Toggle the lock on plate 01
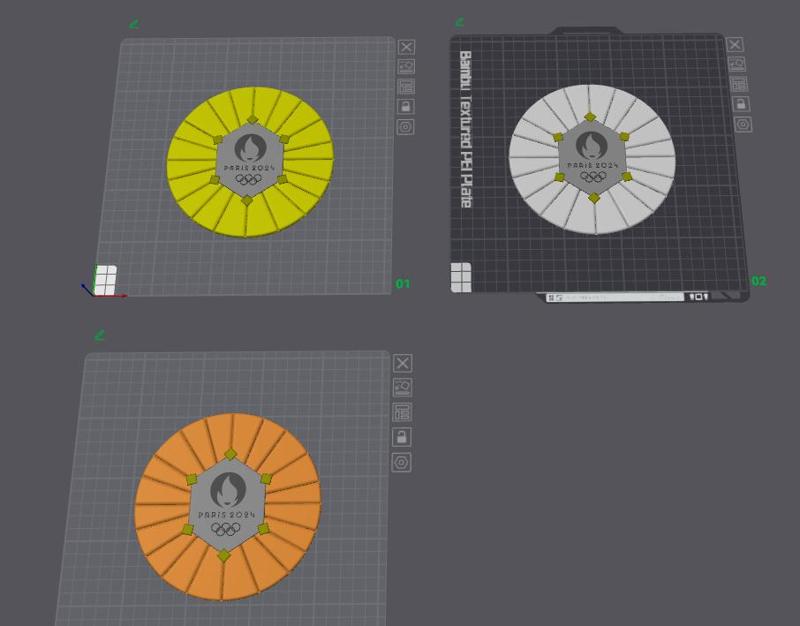 coord(406,107)
